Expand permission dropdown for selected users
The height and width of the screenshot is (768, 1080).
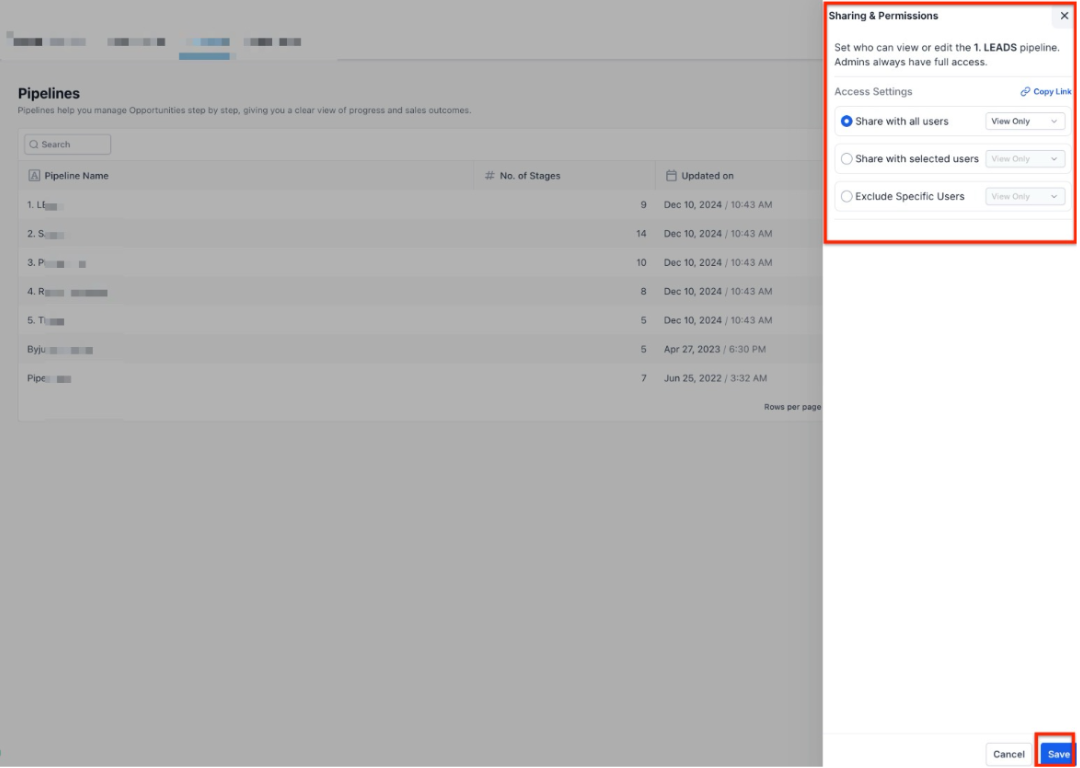1024,159
